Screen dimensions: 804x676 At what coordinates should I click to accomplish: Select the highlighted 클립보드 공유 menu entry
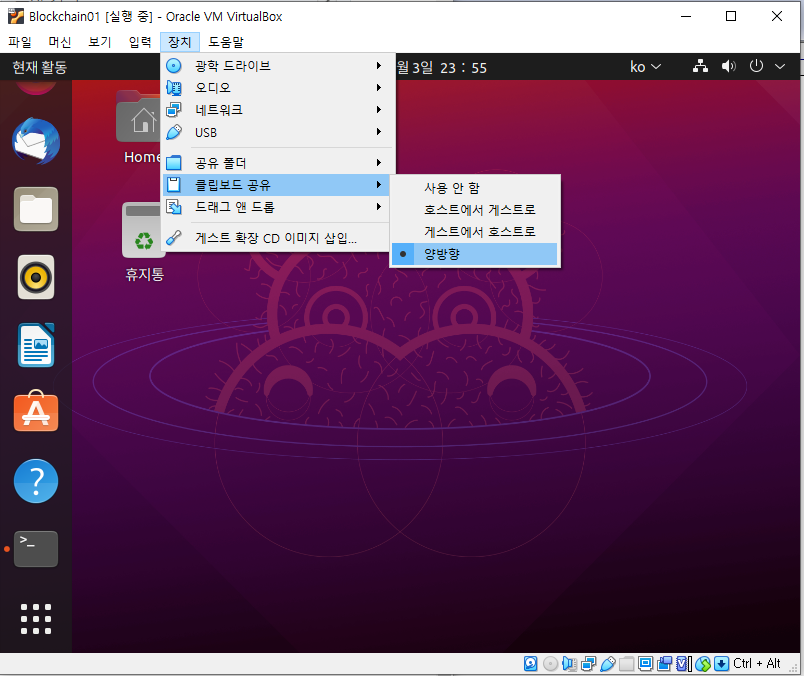(278, 185)
